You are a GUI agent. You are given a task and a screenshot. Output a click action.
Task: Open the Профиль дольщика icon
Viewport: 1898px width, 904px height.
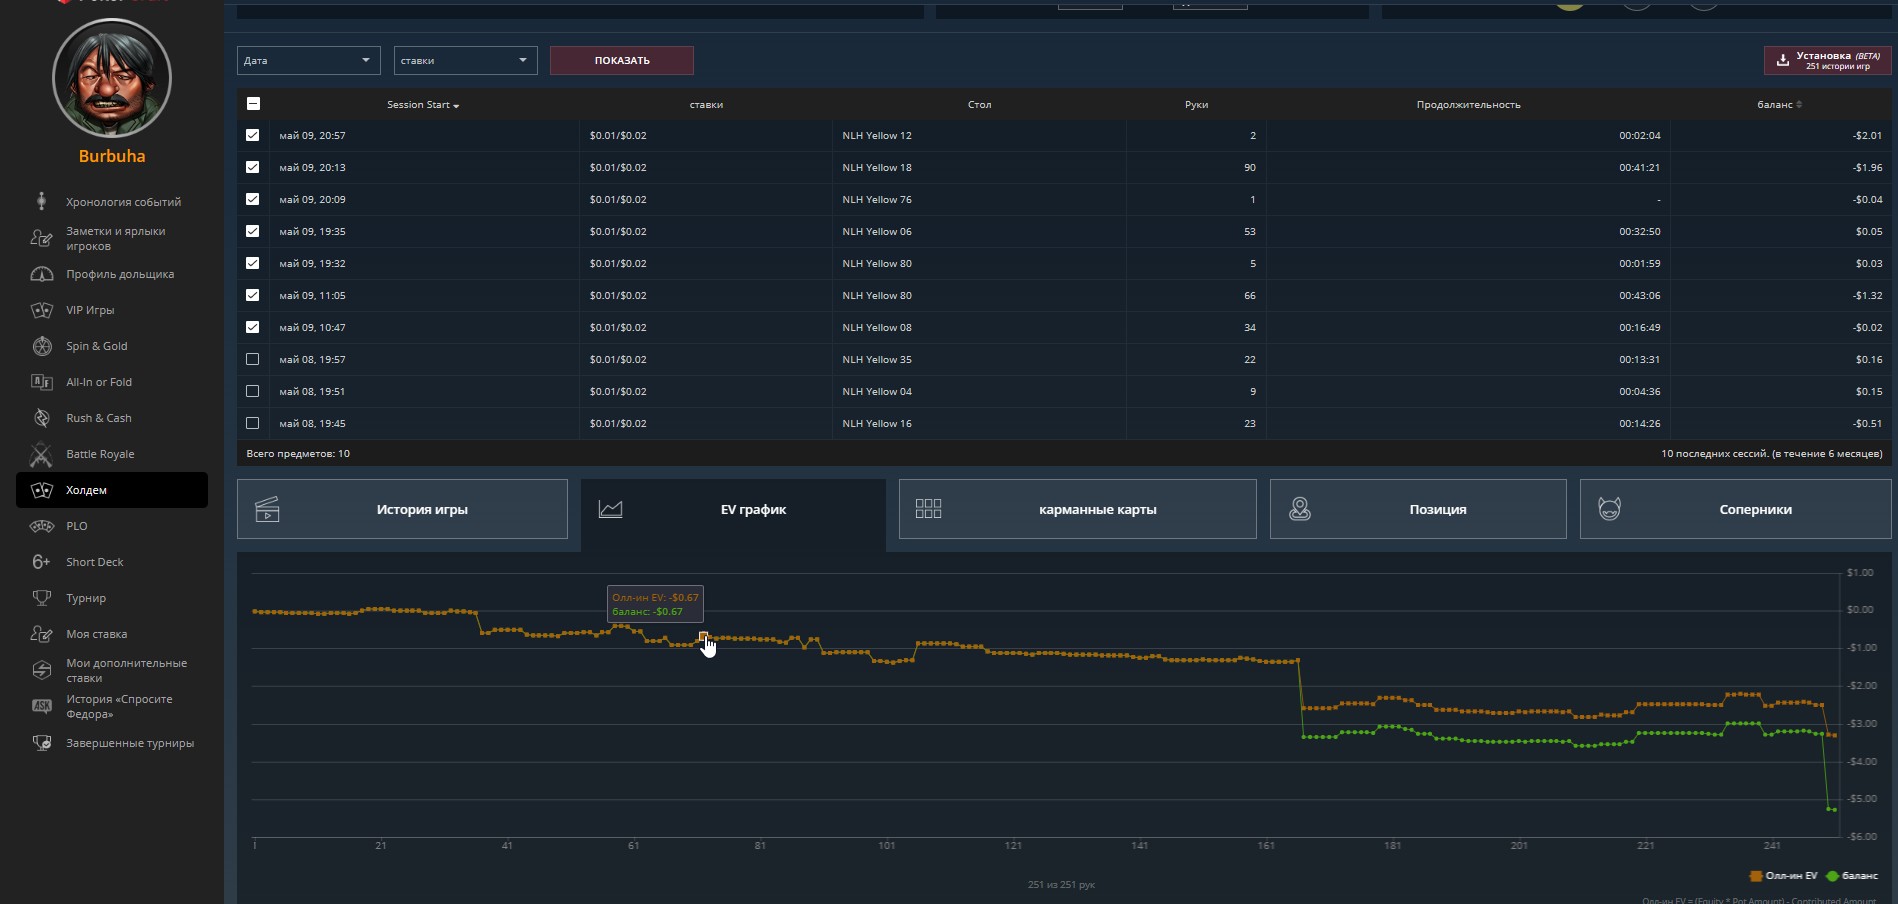click(41, 274)
